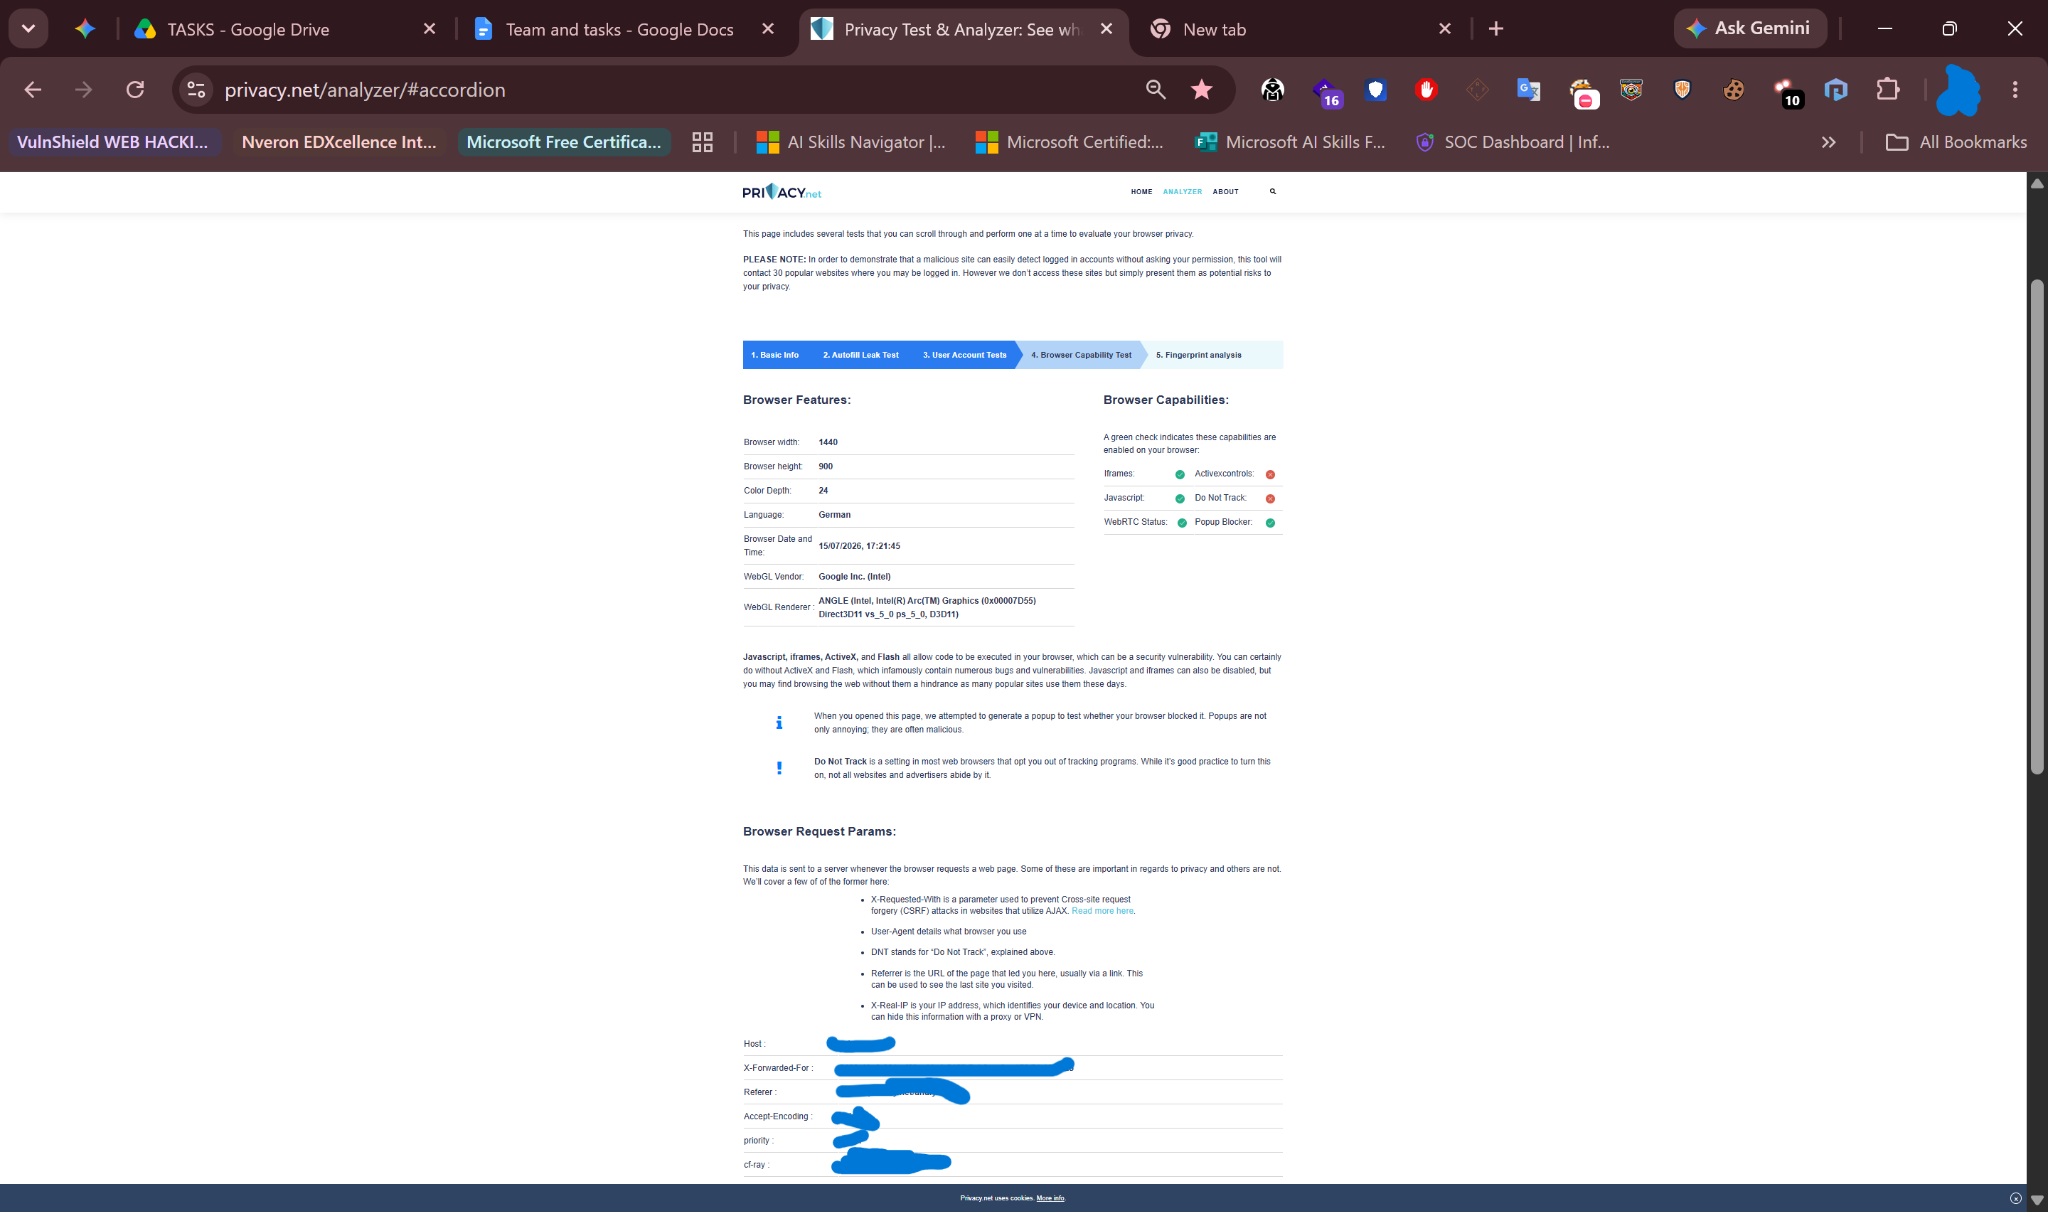
Task: Click ABOUT in site navigation
Action: tap(1226, 191)
